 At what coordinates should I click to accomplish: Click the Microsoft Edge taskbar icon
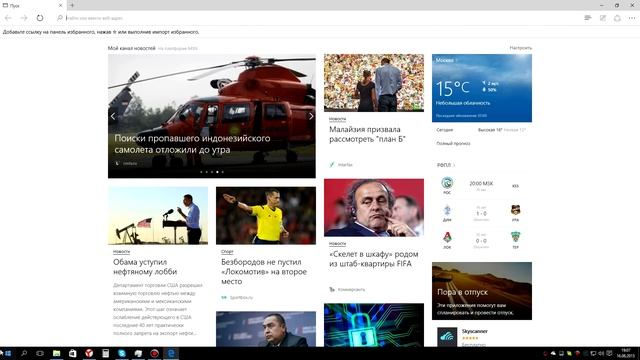tap(171, 353)
